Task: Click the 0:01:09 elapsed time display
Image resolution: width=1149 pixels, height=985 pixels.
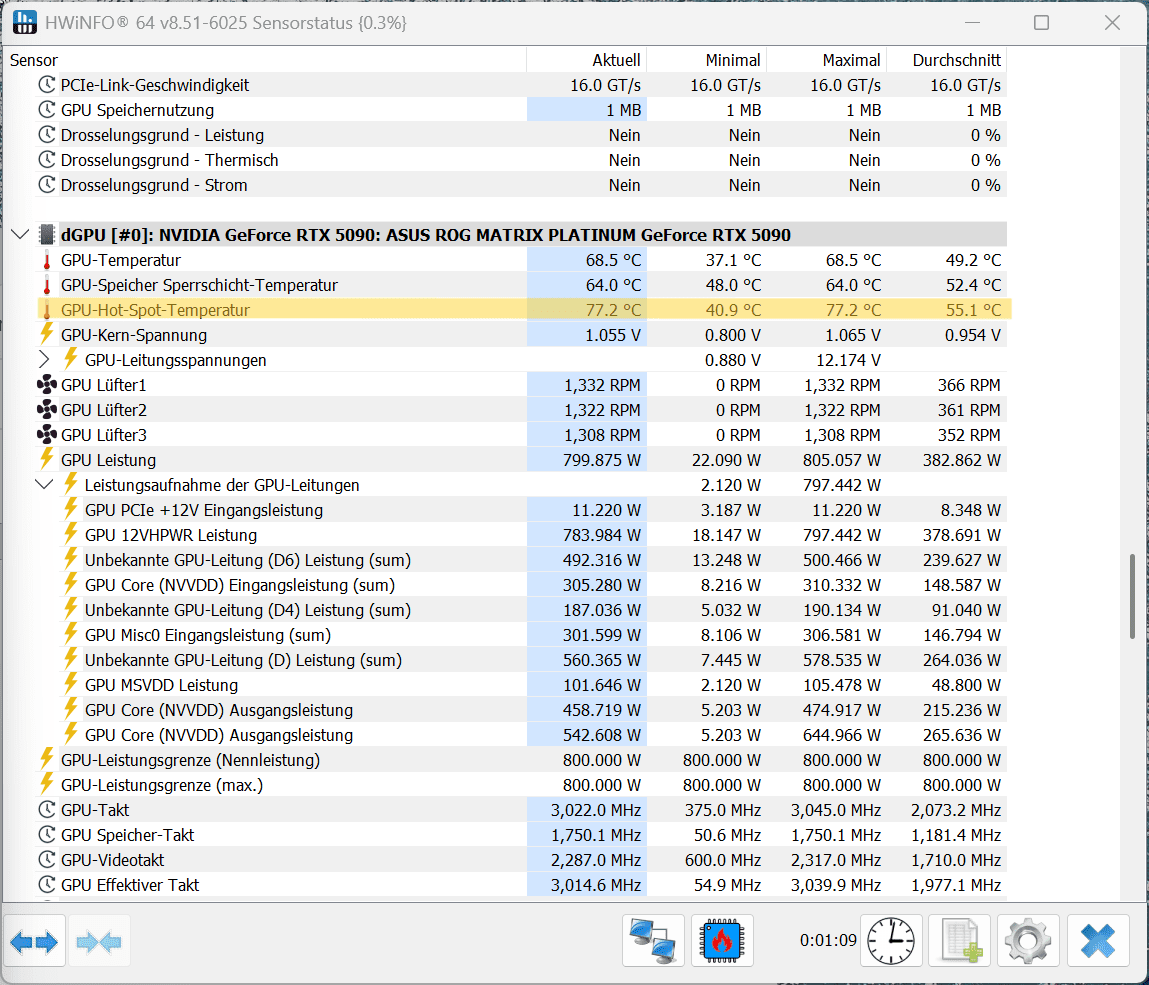Action: pos(828,940)
